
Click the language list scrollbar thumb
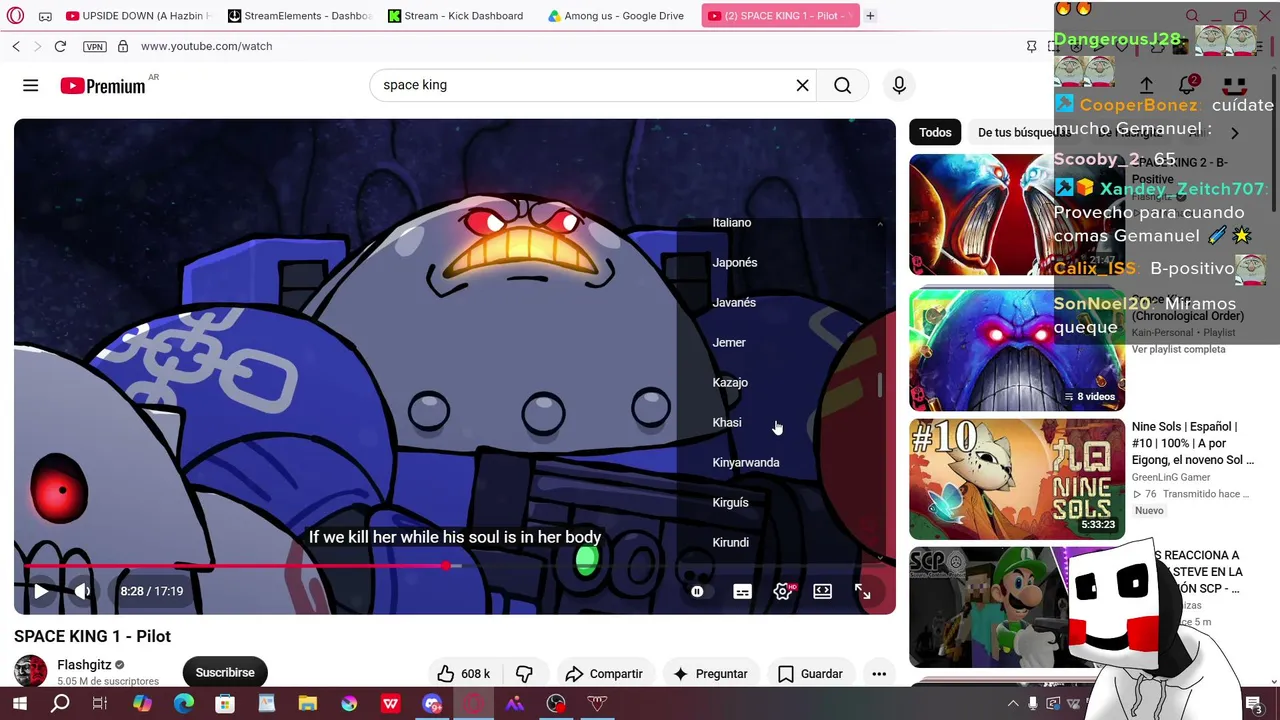[880, 385]
